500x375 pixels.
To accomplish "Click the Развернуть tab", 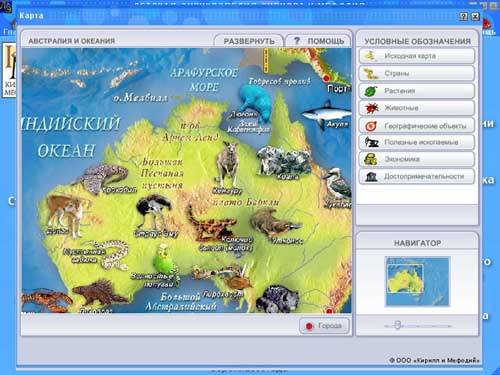I will click(x=249, y=41).
